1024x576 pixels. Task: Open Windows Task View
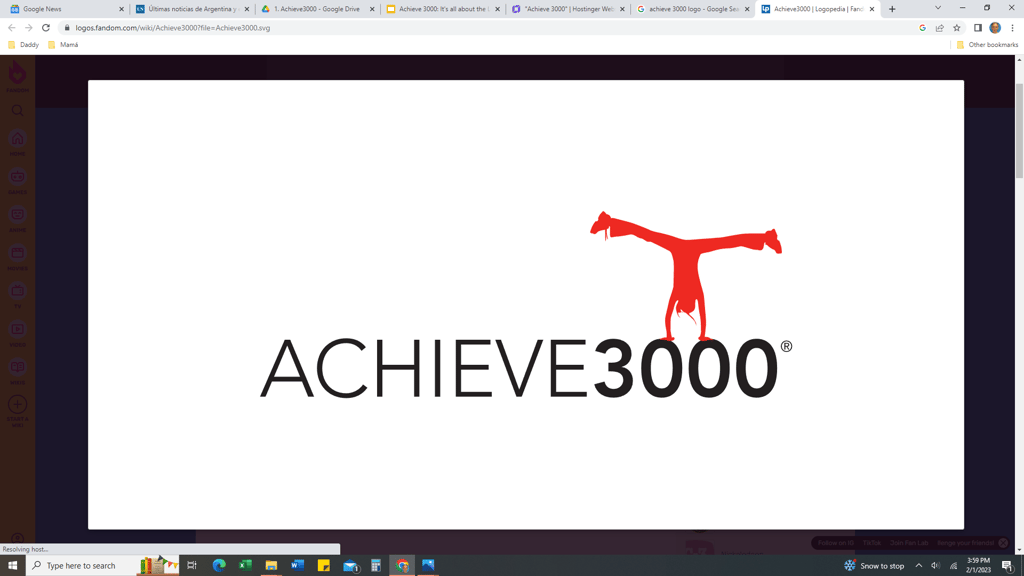click(x=192, y=566)
